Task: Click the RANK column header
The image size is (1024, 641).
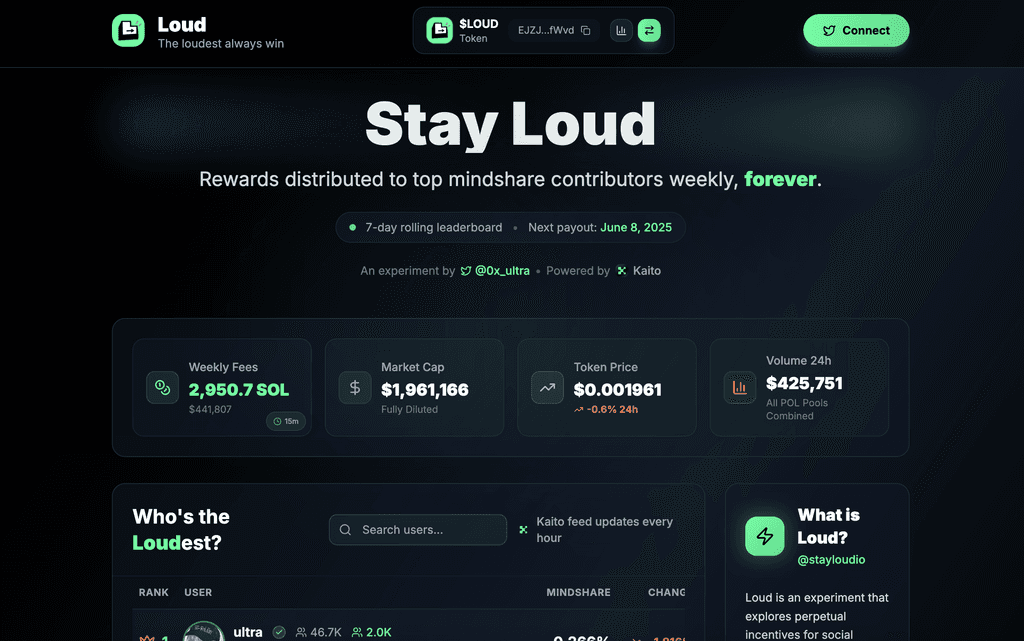Action: pos(153,592)
